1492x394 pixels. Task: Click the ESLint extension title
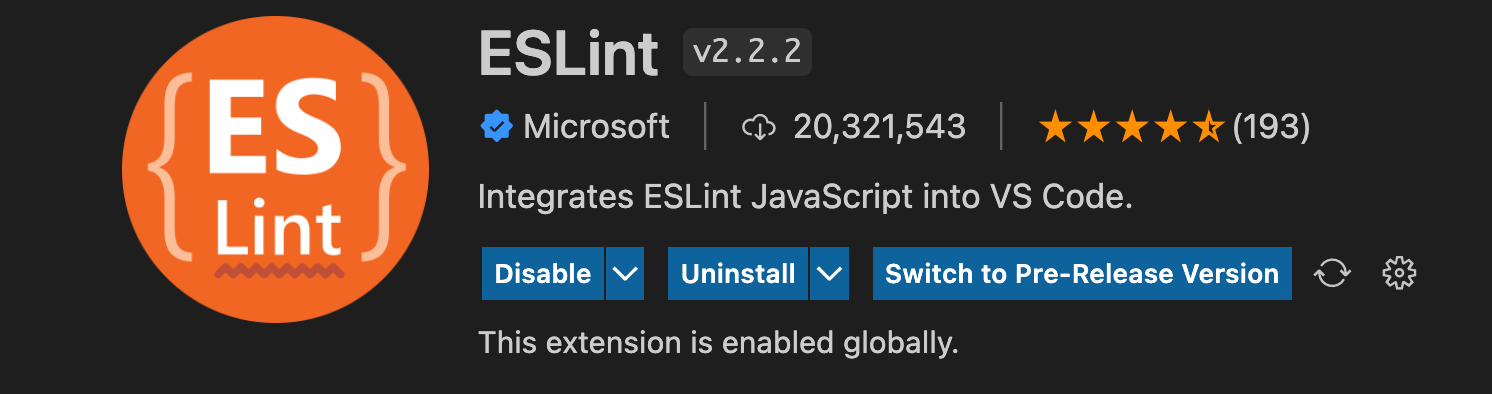(568, 52)
